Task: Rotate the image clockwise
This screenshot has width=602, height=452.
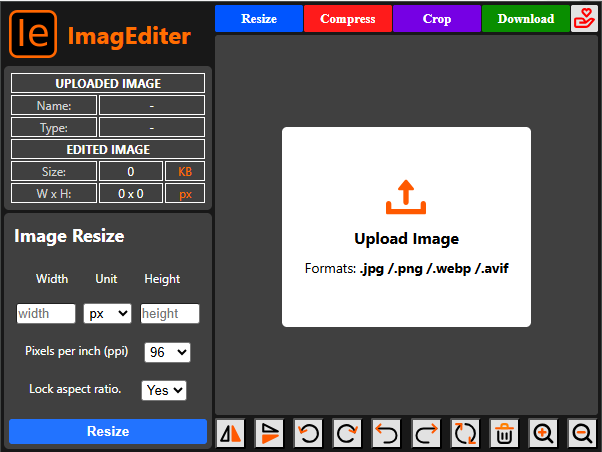Action: coord(347,434)
